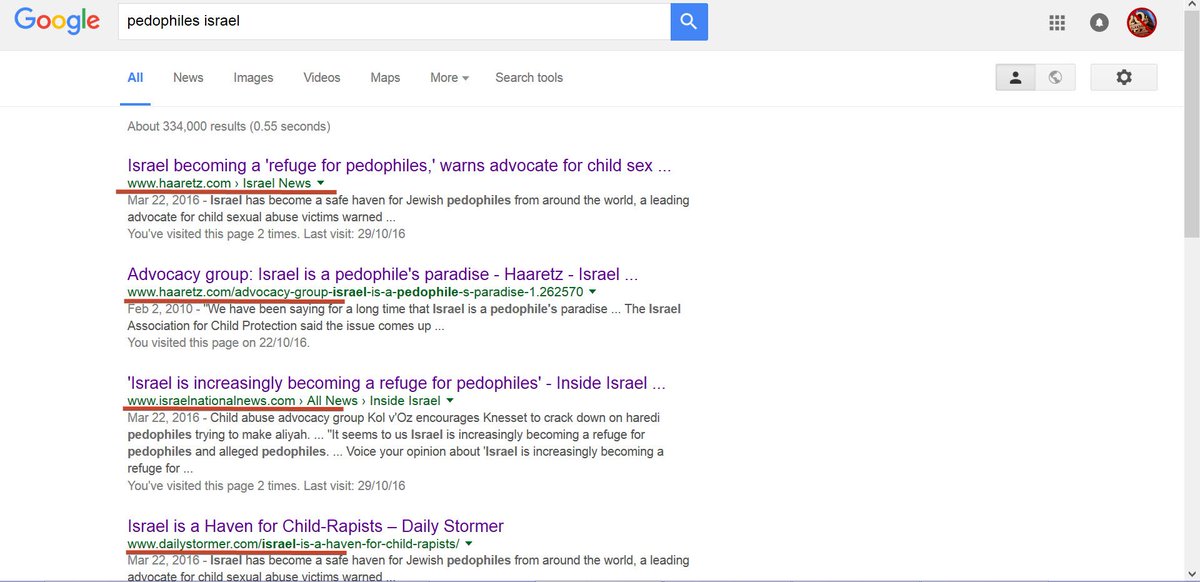Expand arrow next to israelnationalnews.com URL
The width and height of the screenshot is (1200, 582).
point(449,401)
